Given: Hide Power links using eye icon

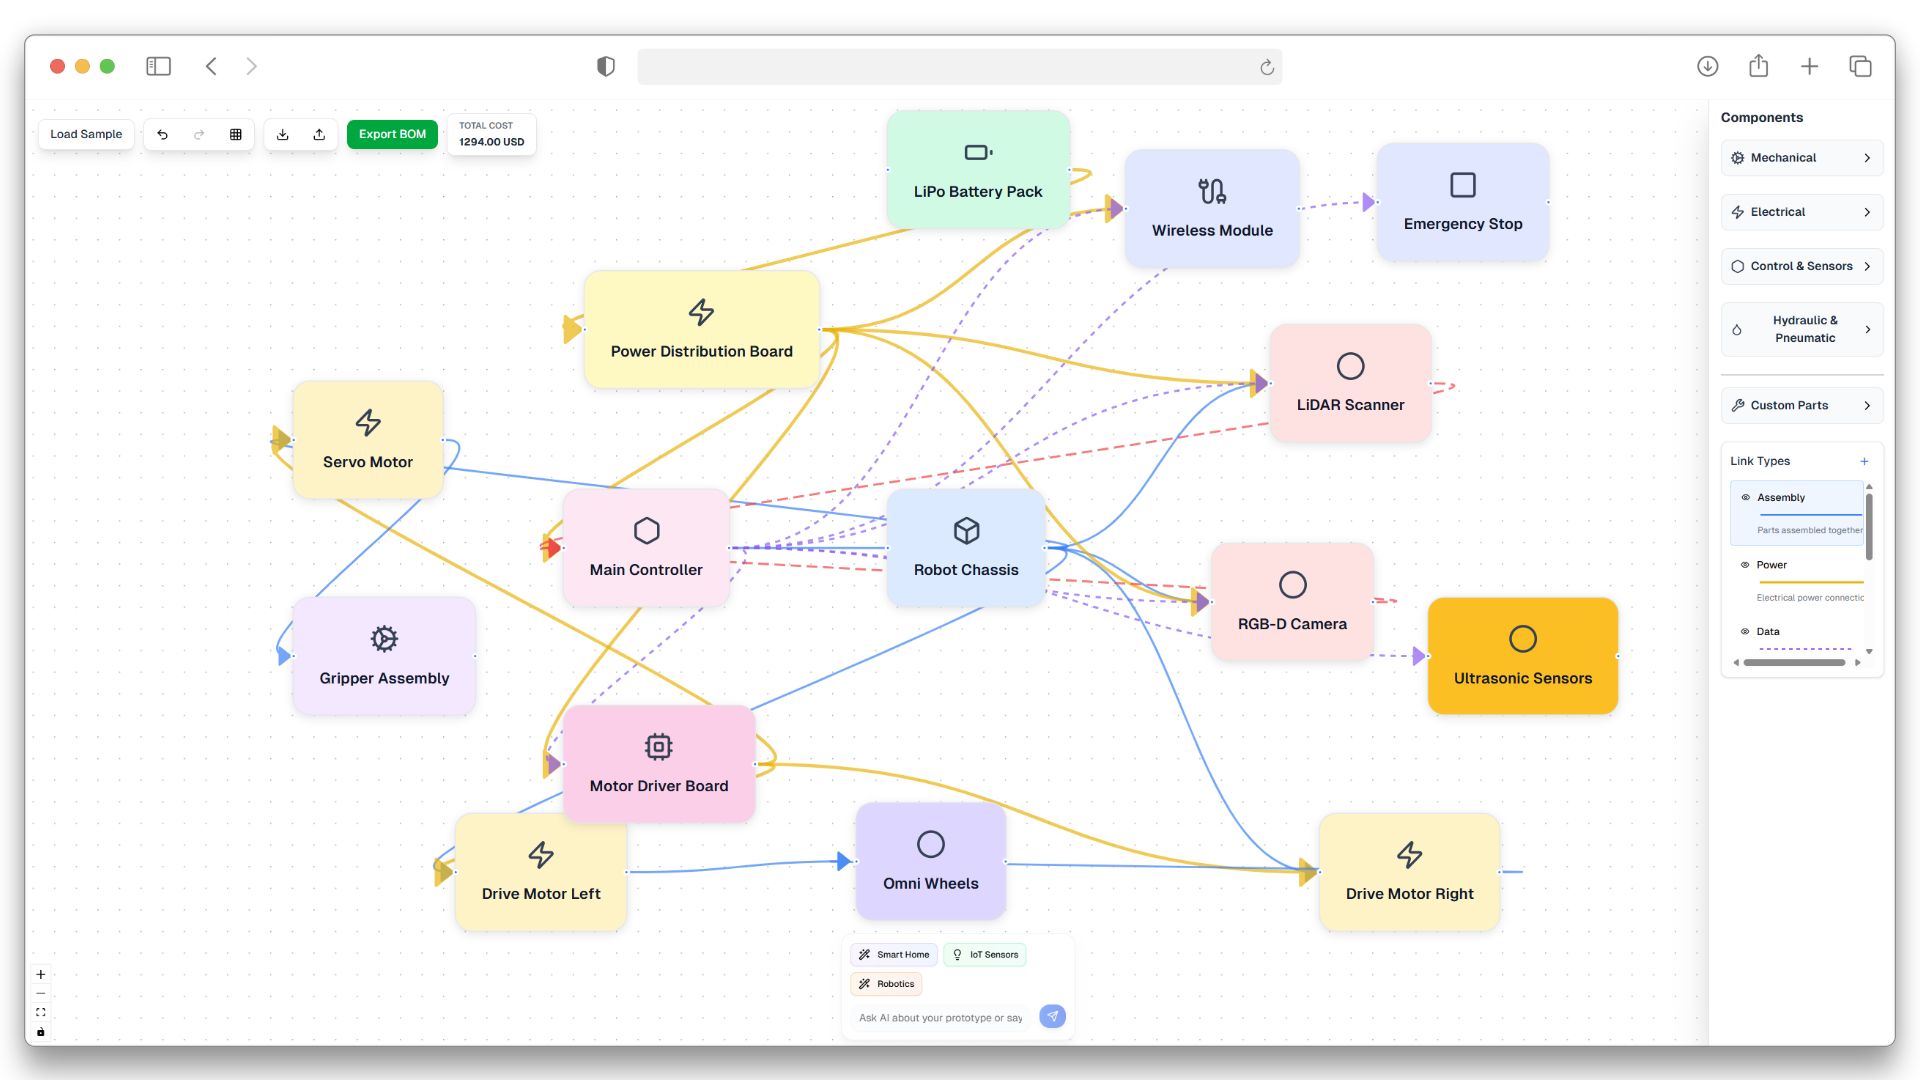Looking at the screenshot, I should pos(1745,565).
